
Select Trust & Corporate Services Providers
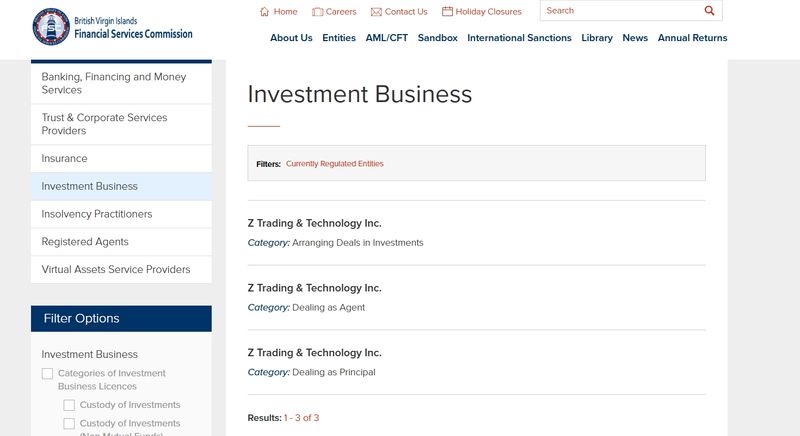121,124
